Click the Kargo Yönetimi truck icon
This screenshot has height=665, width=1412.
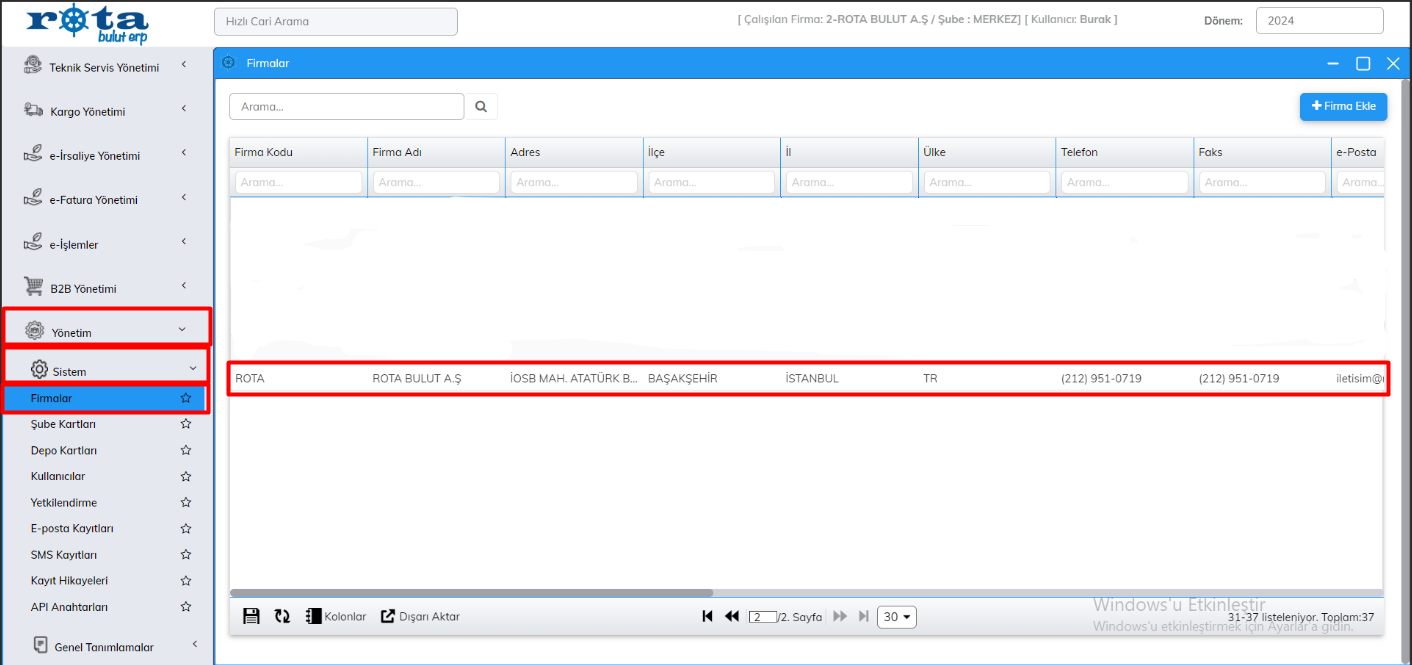pyautogui.click(x=33, y=111)
